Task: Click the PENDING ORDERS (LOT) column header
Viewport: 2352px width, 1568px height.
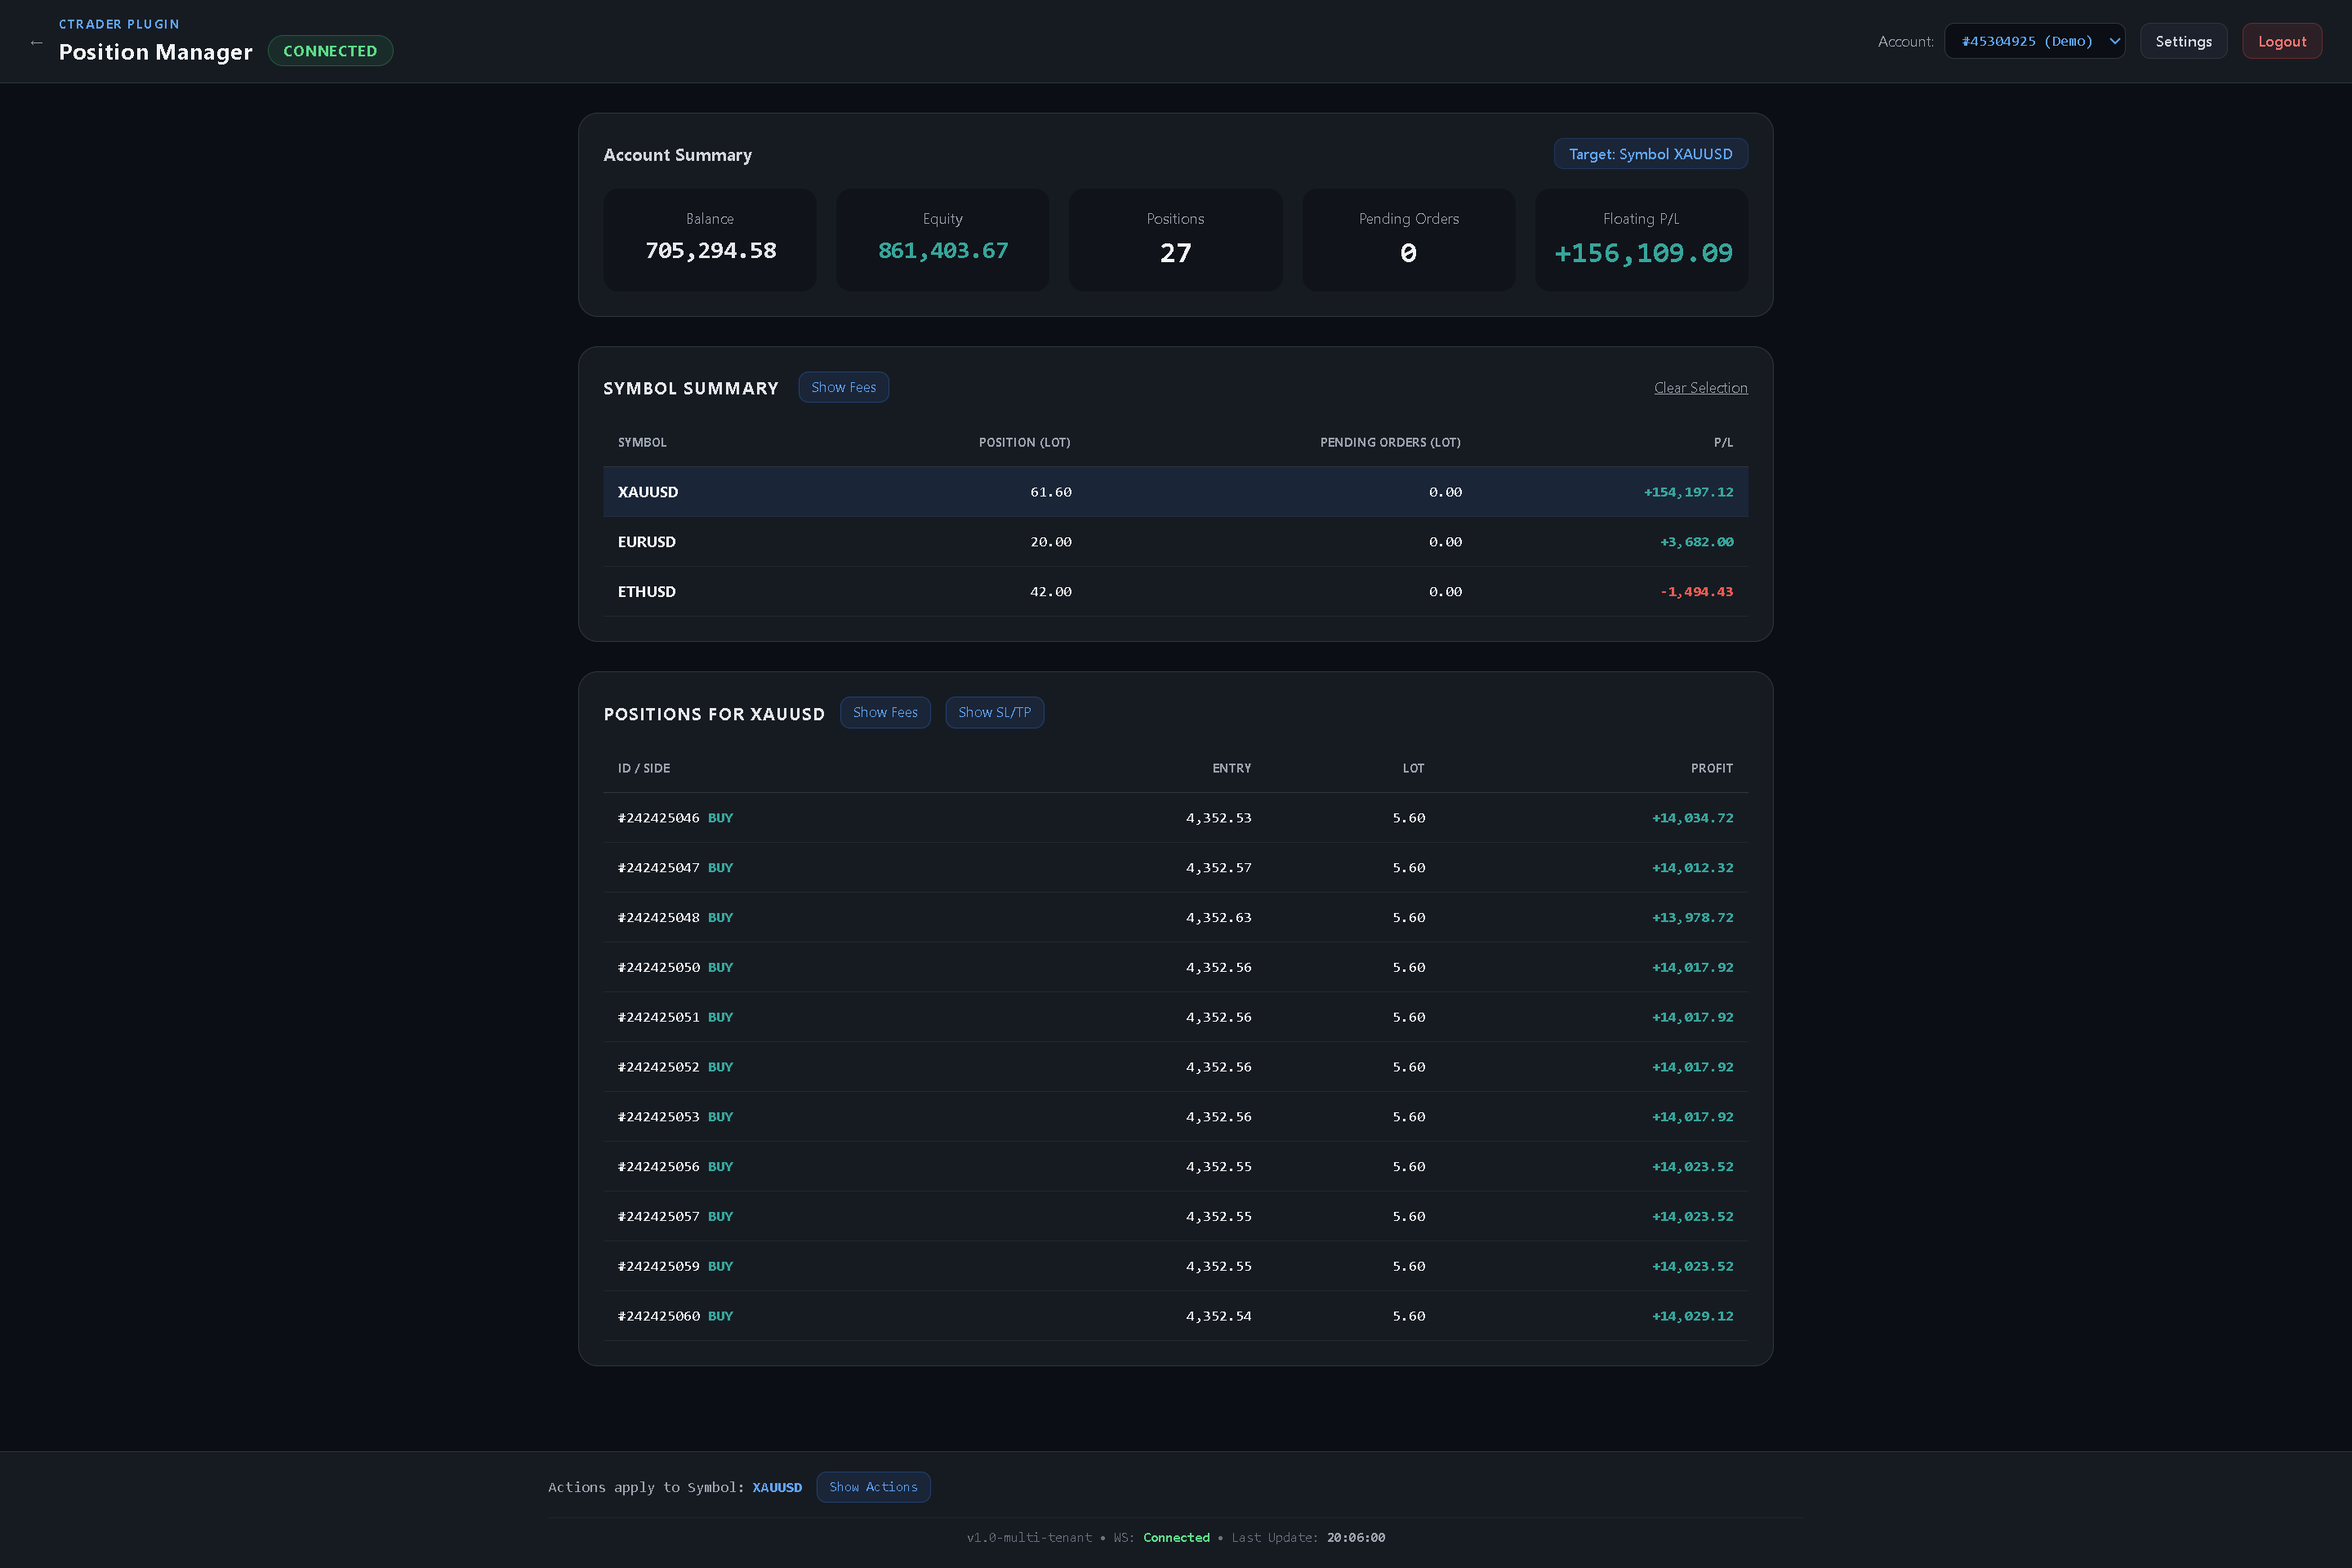Action: [x=1390, y=442]
